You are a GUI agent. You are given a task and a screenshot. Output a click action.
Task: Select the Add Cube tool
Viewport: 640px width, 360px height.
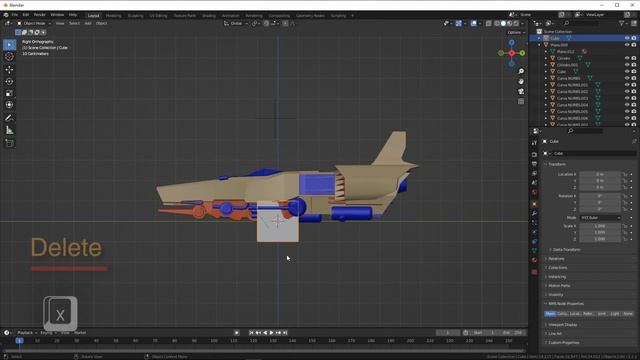click(9, 143)
